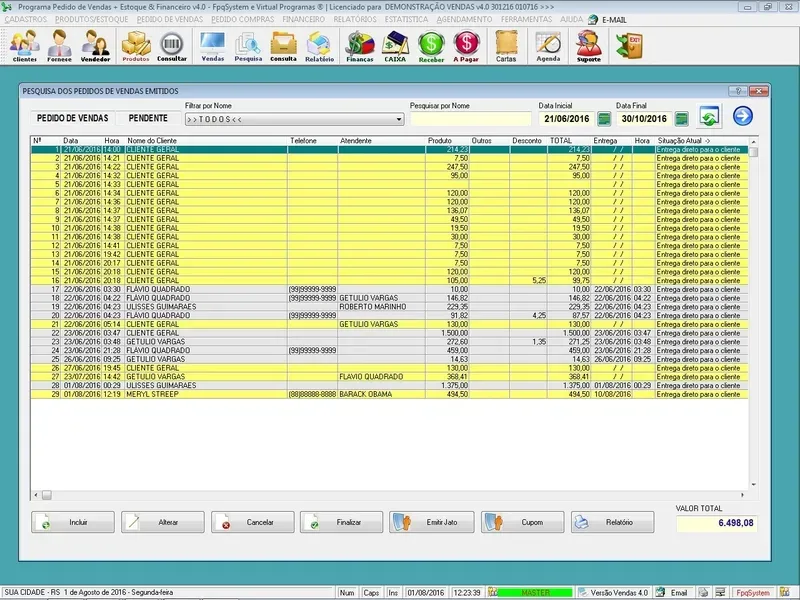Click the Vendedor toolbar icon
Screen dimensions: 800x600
click(x=96, y=45)
